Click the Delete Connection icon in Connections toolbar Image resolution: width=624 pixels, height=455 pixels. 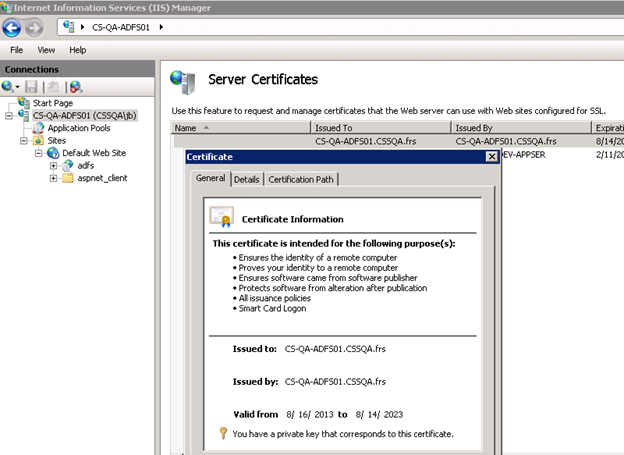76,87
